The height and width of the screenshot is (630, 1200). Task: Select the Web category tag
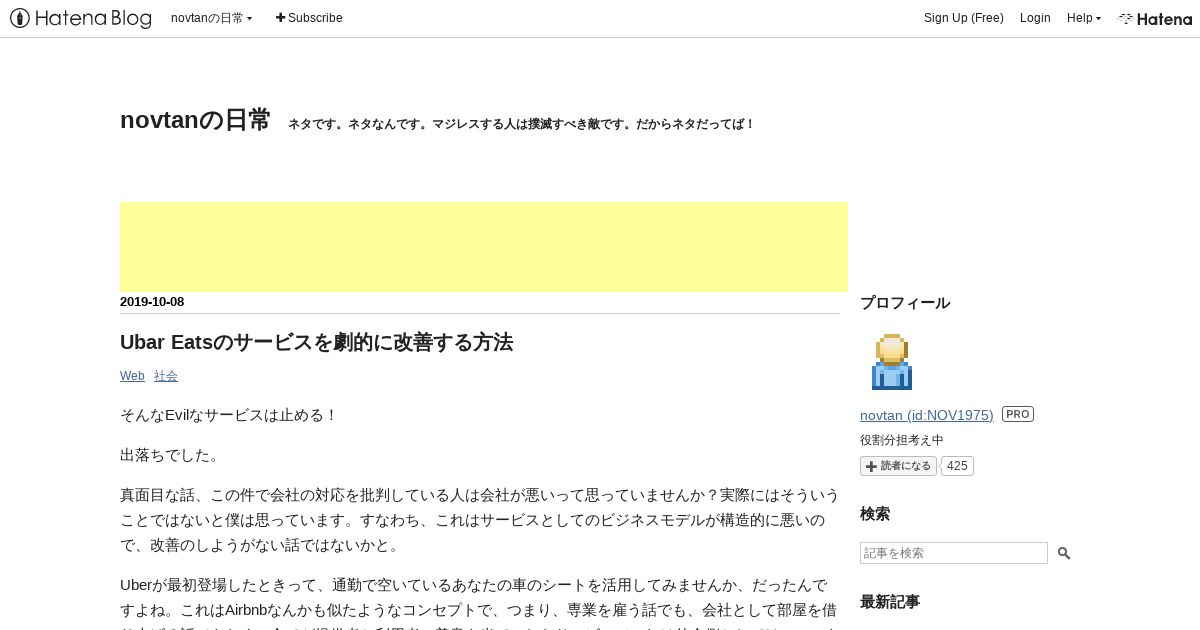(132, 376)
